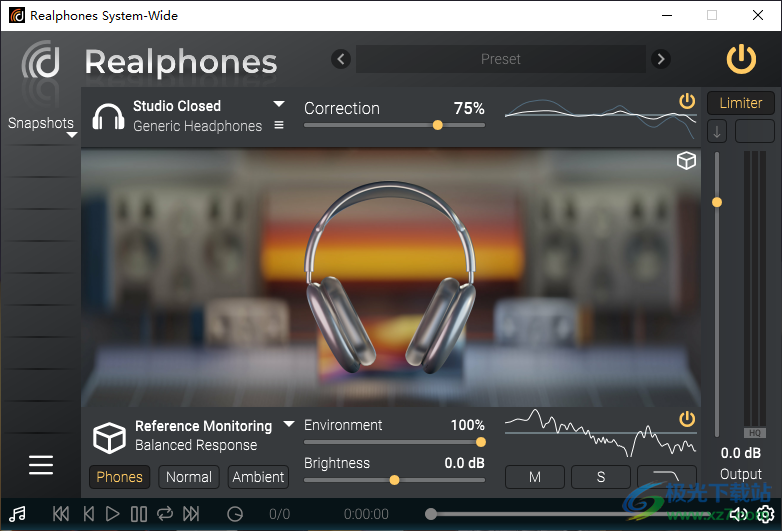Adjust the Brightness slider
This screenshot has width=782, height=531.
(394, 480)
